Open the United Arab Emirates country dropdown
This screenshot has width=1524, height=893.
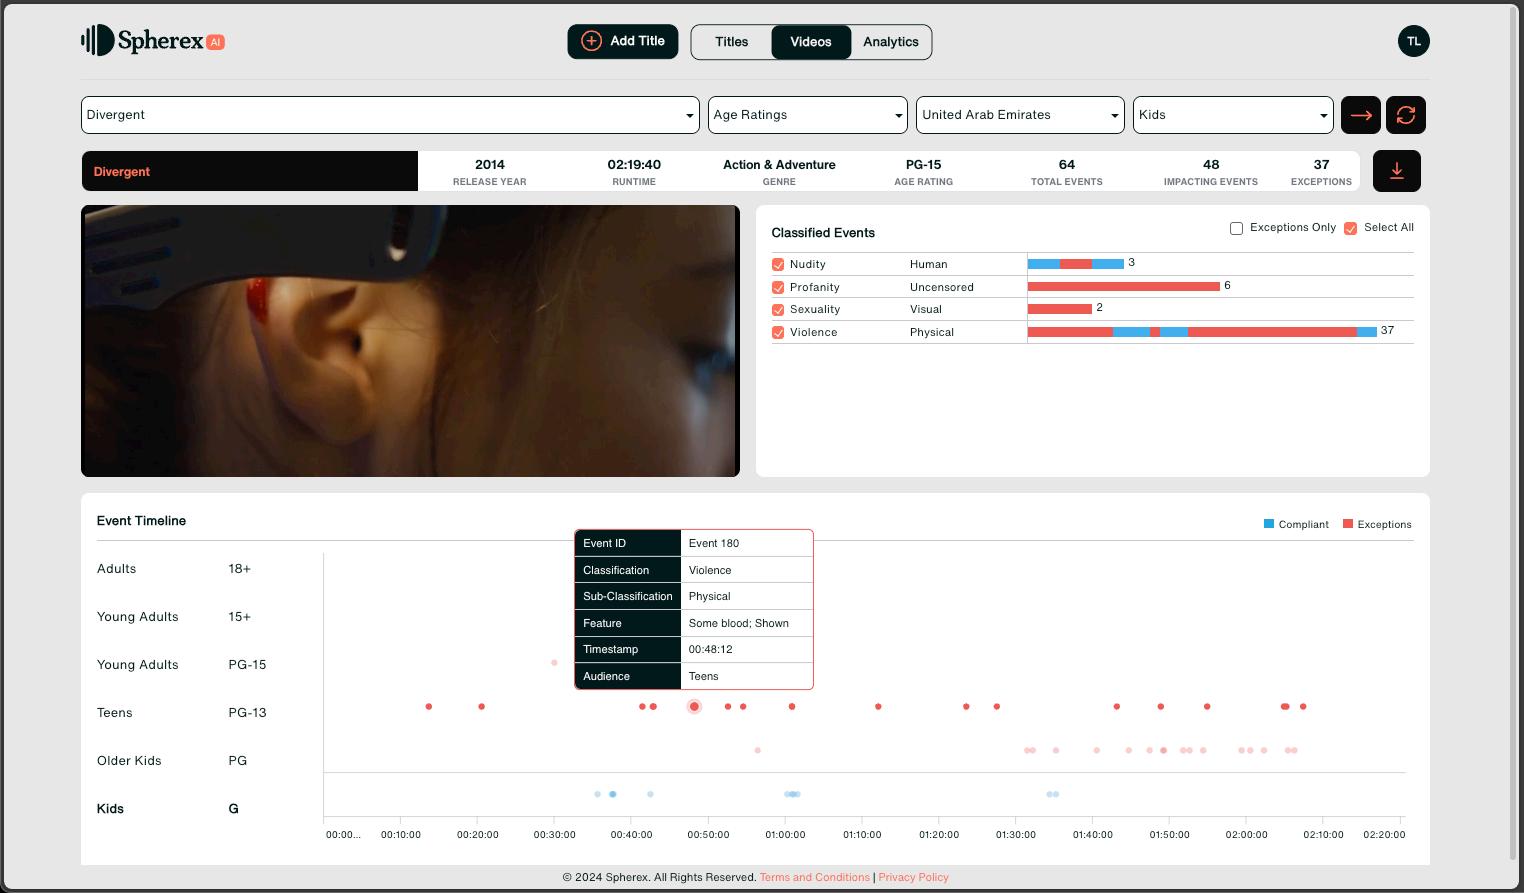pos(1020,115)
